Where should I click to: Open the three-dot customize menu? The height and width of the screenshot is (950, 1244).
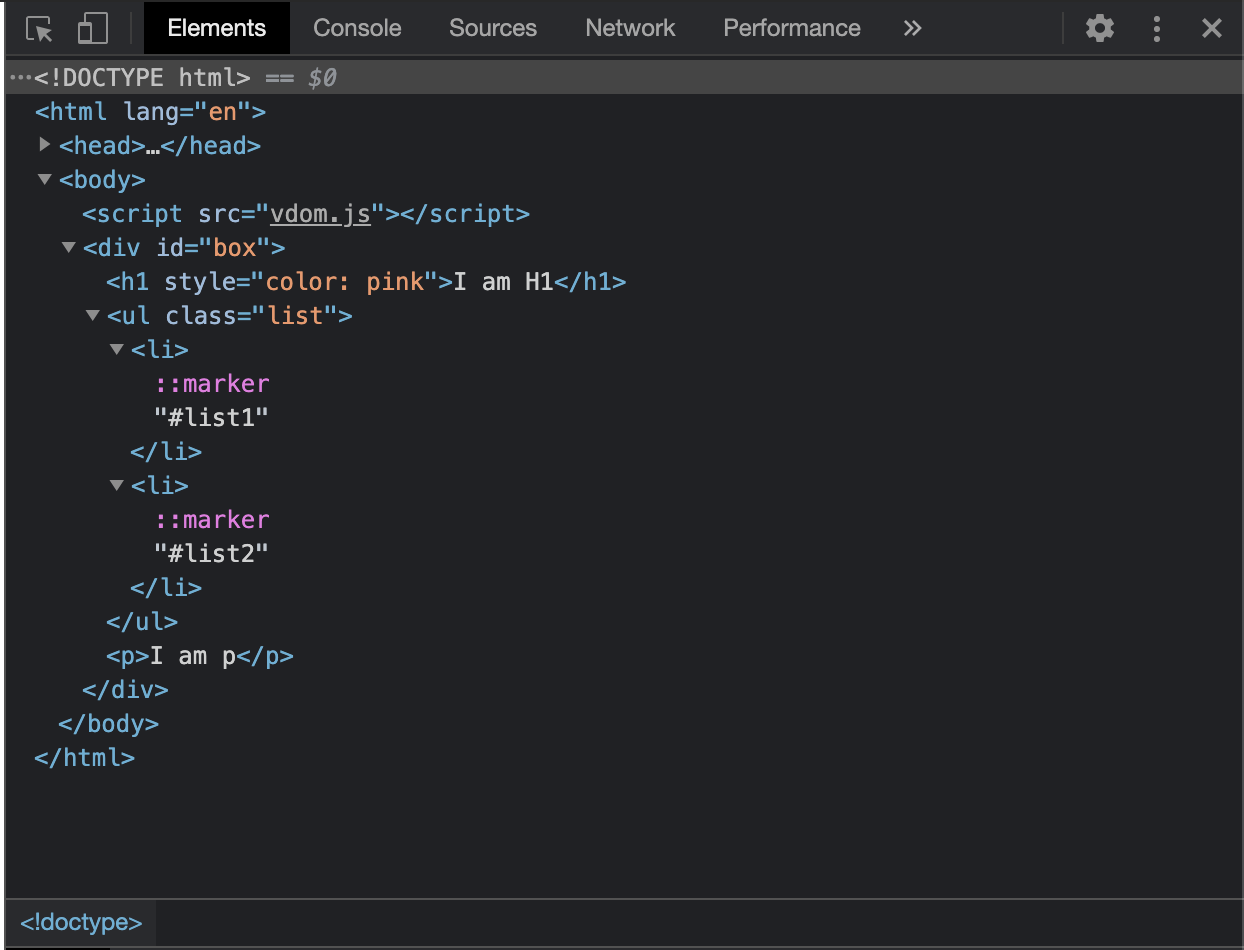1157,28
